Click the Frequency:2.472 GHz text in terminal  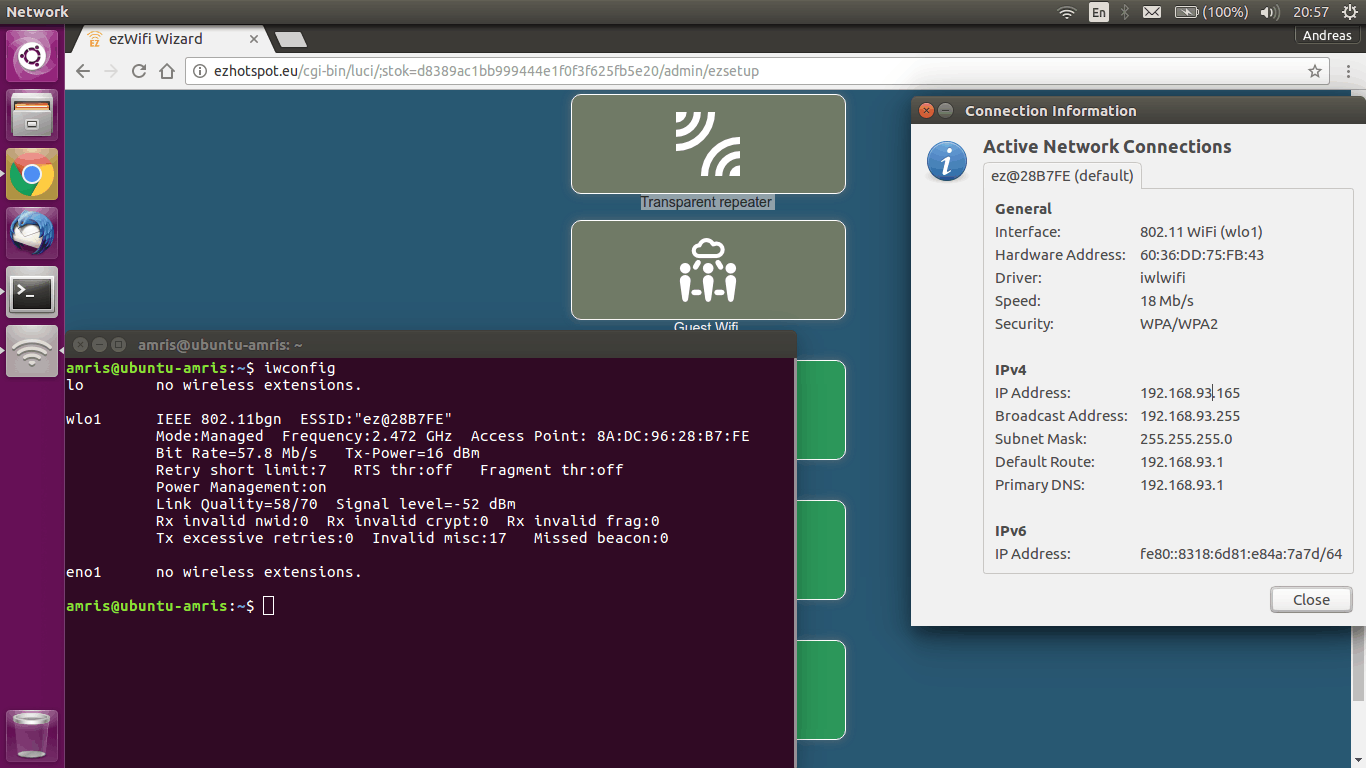367,436
